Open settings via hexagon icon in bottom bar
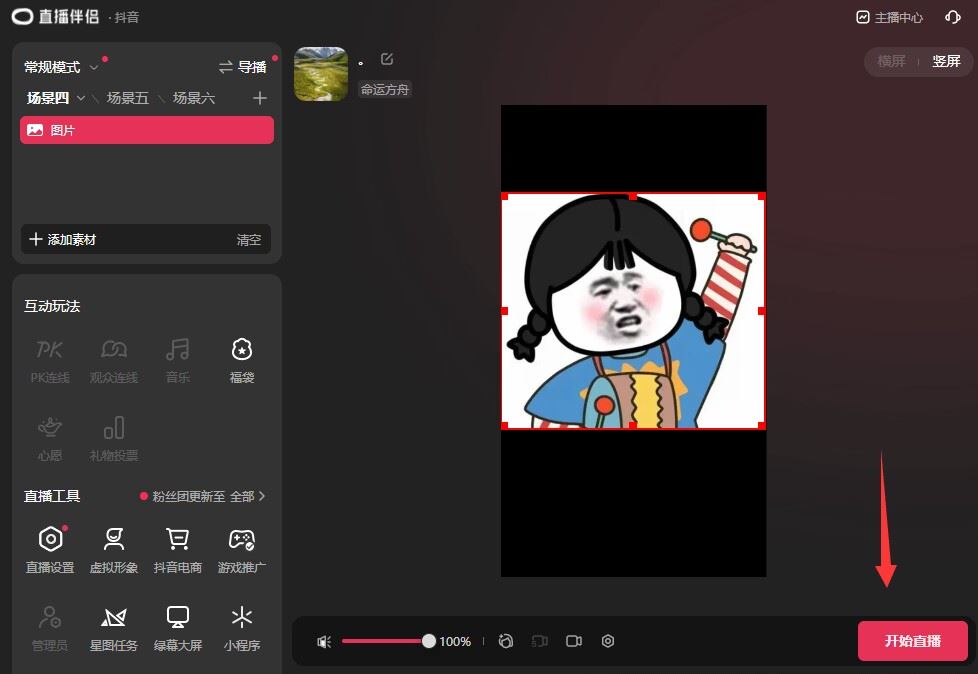978x674 pixels. [608, 641]
